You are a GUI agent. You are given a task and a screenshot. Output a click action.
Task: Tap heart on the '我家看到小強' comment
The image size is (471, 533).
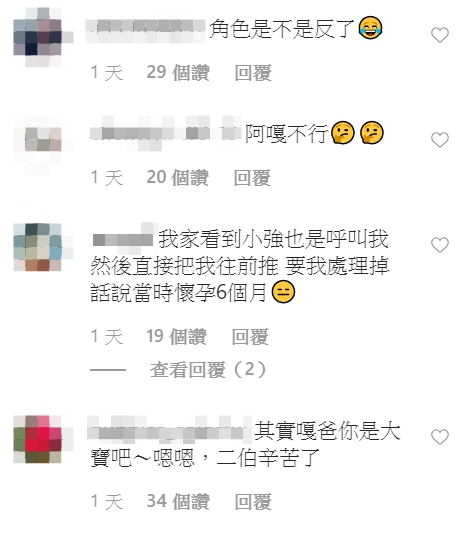click(x=440, y=245)
